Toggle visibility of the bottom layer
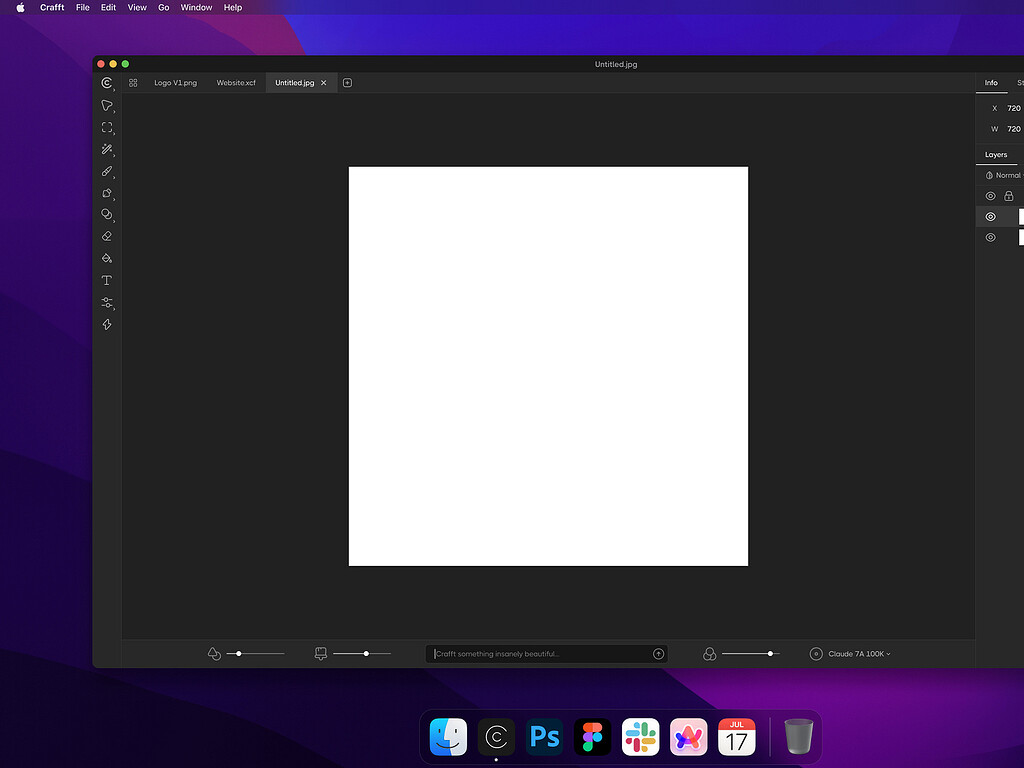 [990, 237]
